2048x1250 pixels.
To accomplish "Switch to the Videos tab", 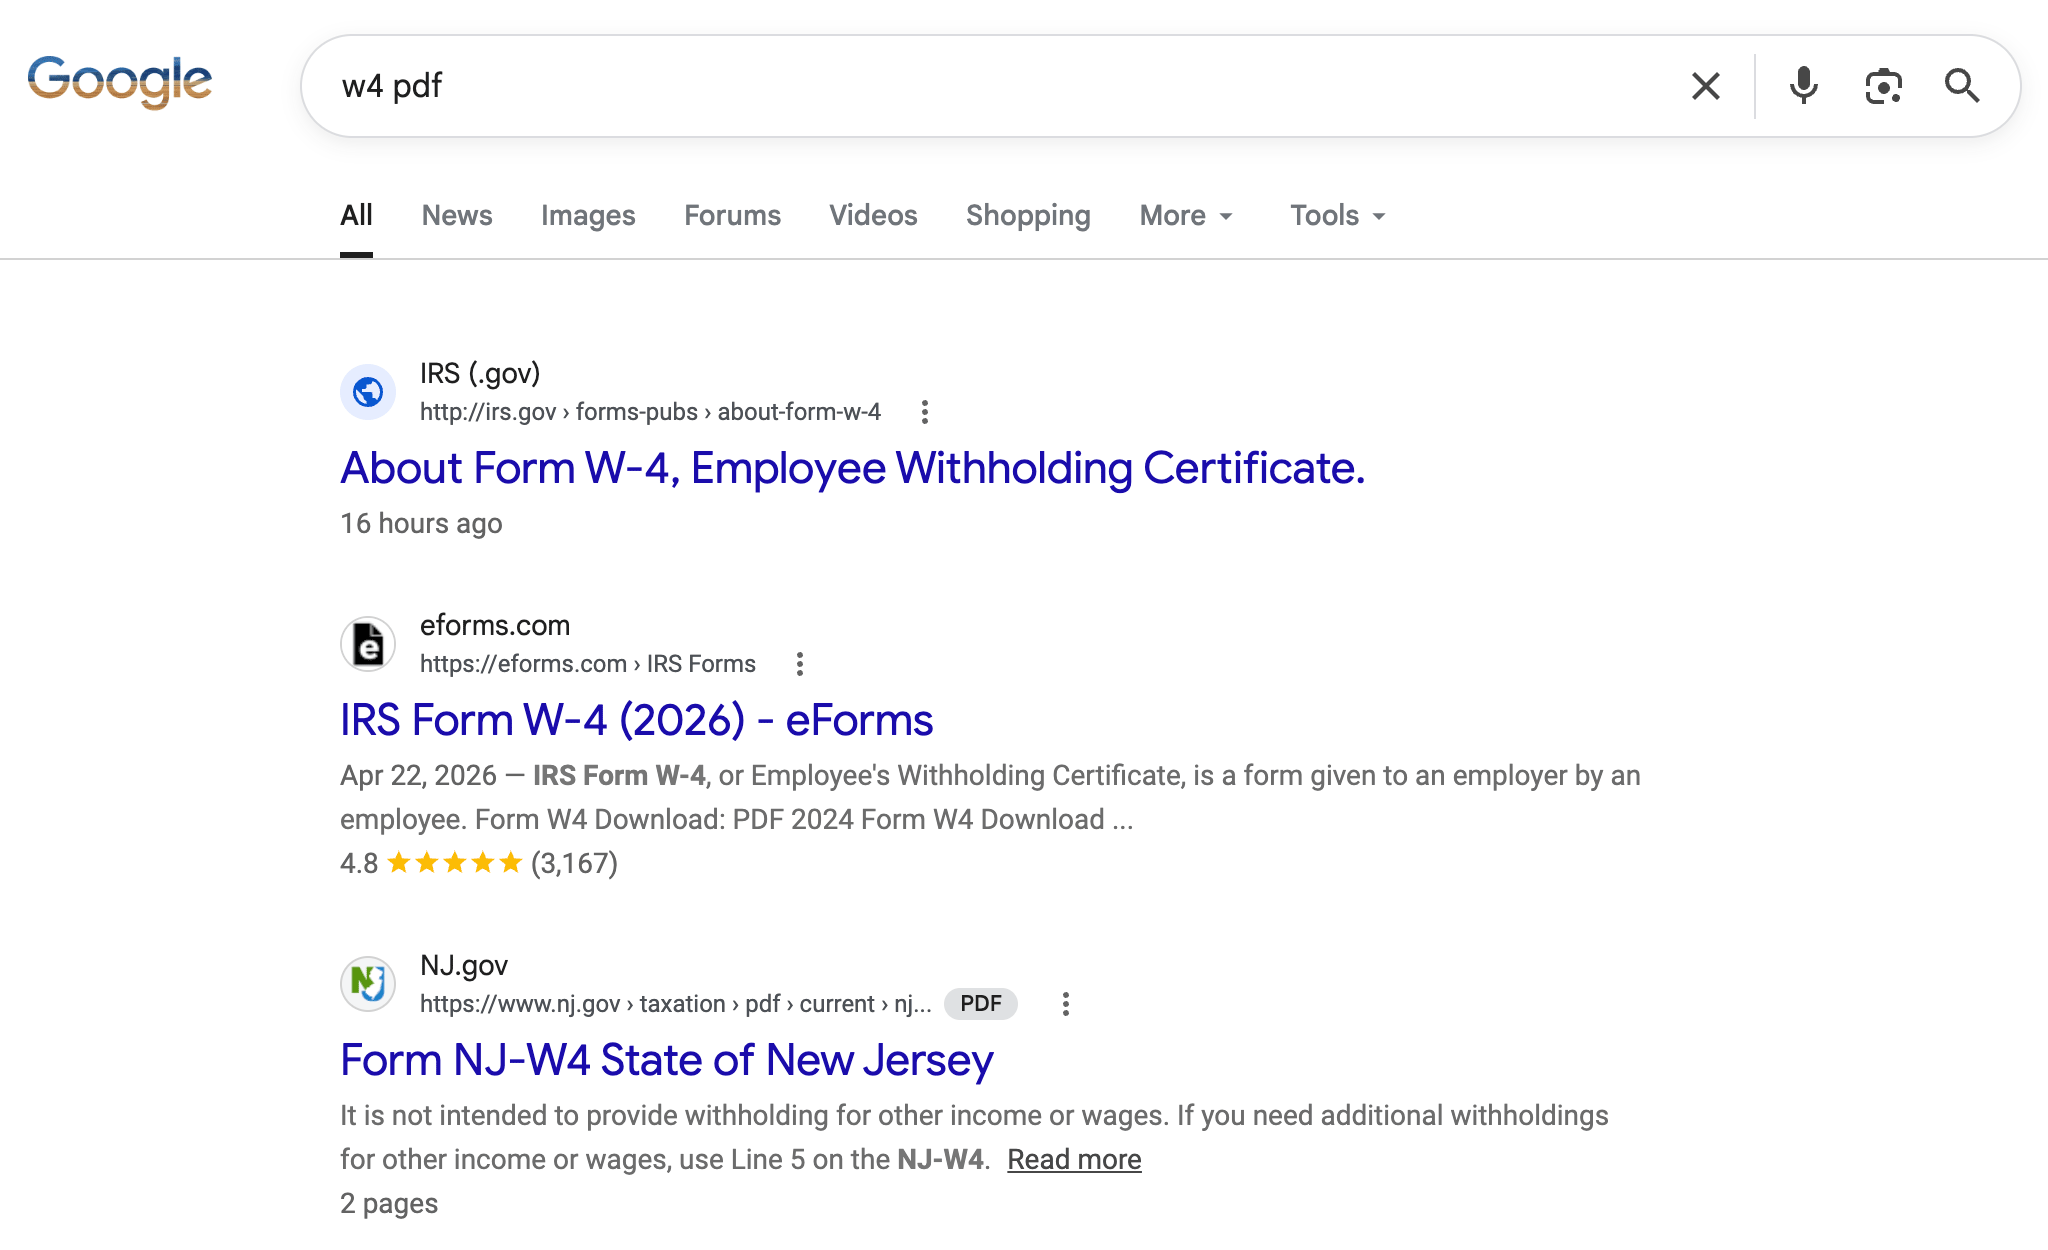I will [873, 216].
